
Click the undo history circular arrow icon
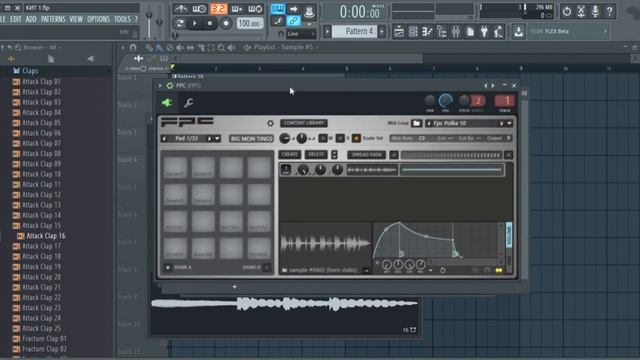tap(567, 11)
